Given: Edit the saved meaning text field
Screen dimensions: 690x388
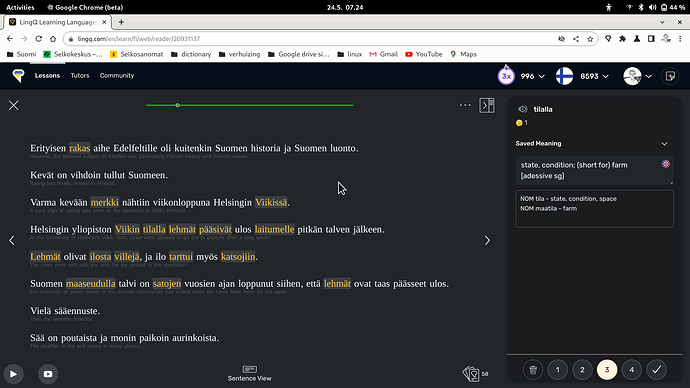Looking at the screenshot, I should pyautogui.click(x=594, y=170).
